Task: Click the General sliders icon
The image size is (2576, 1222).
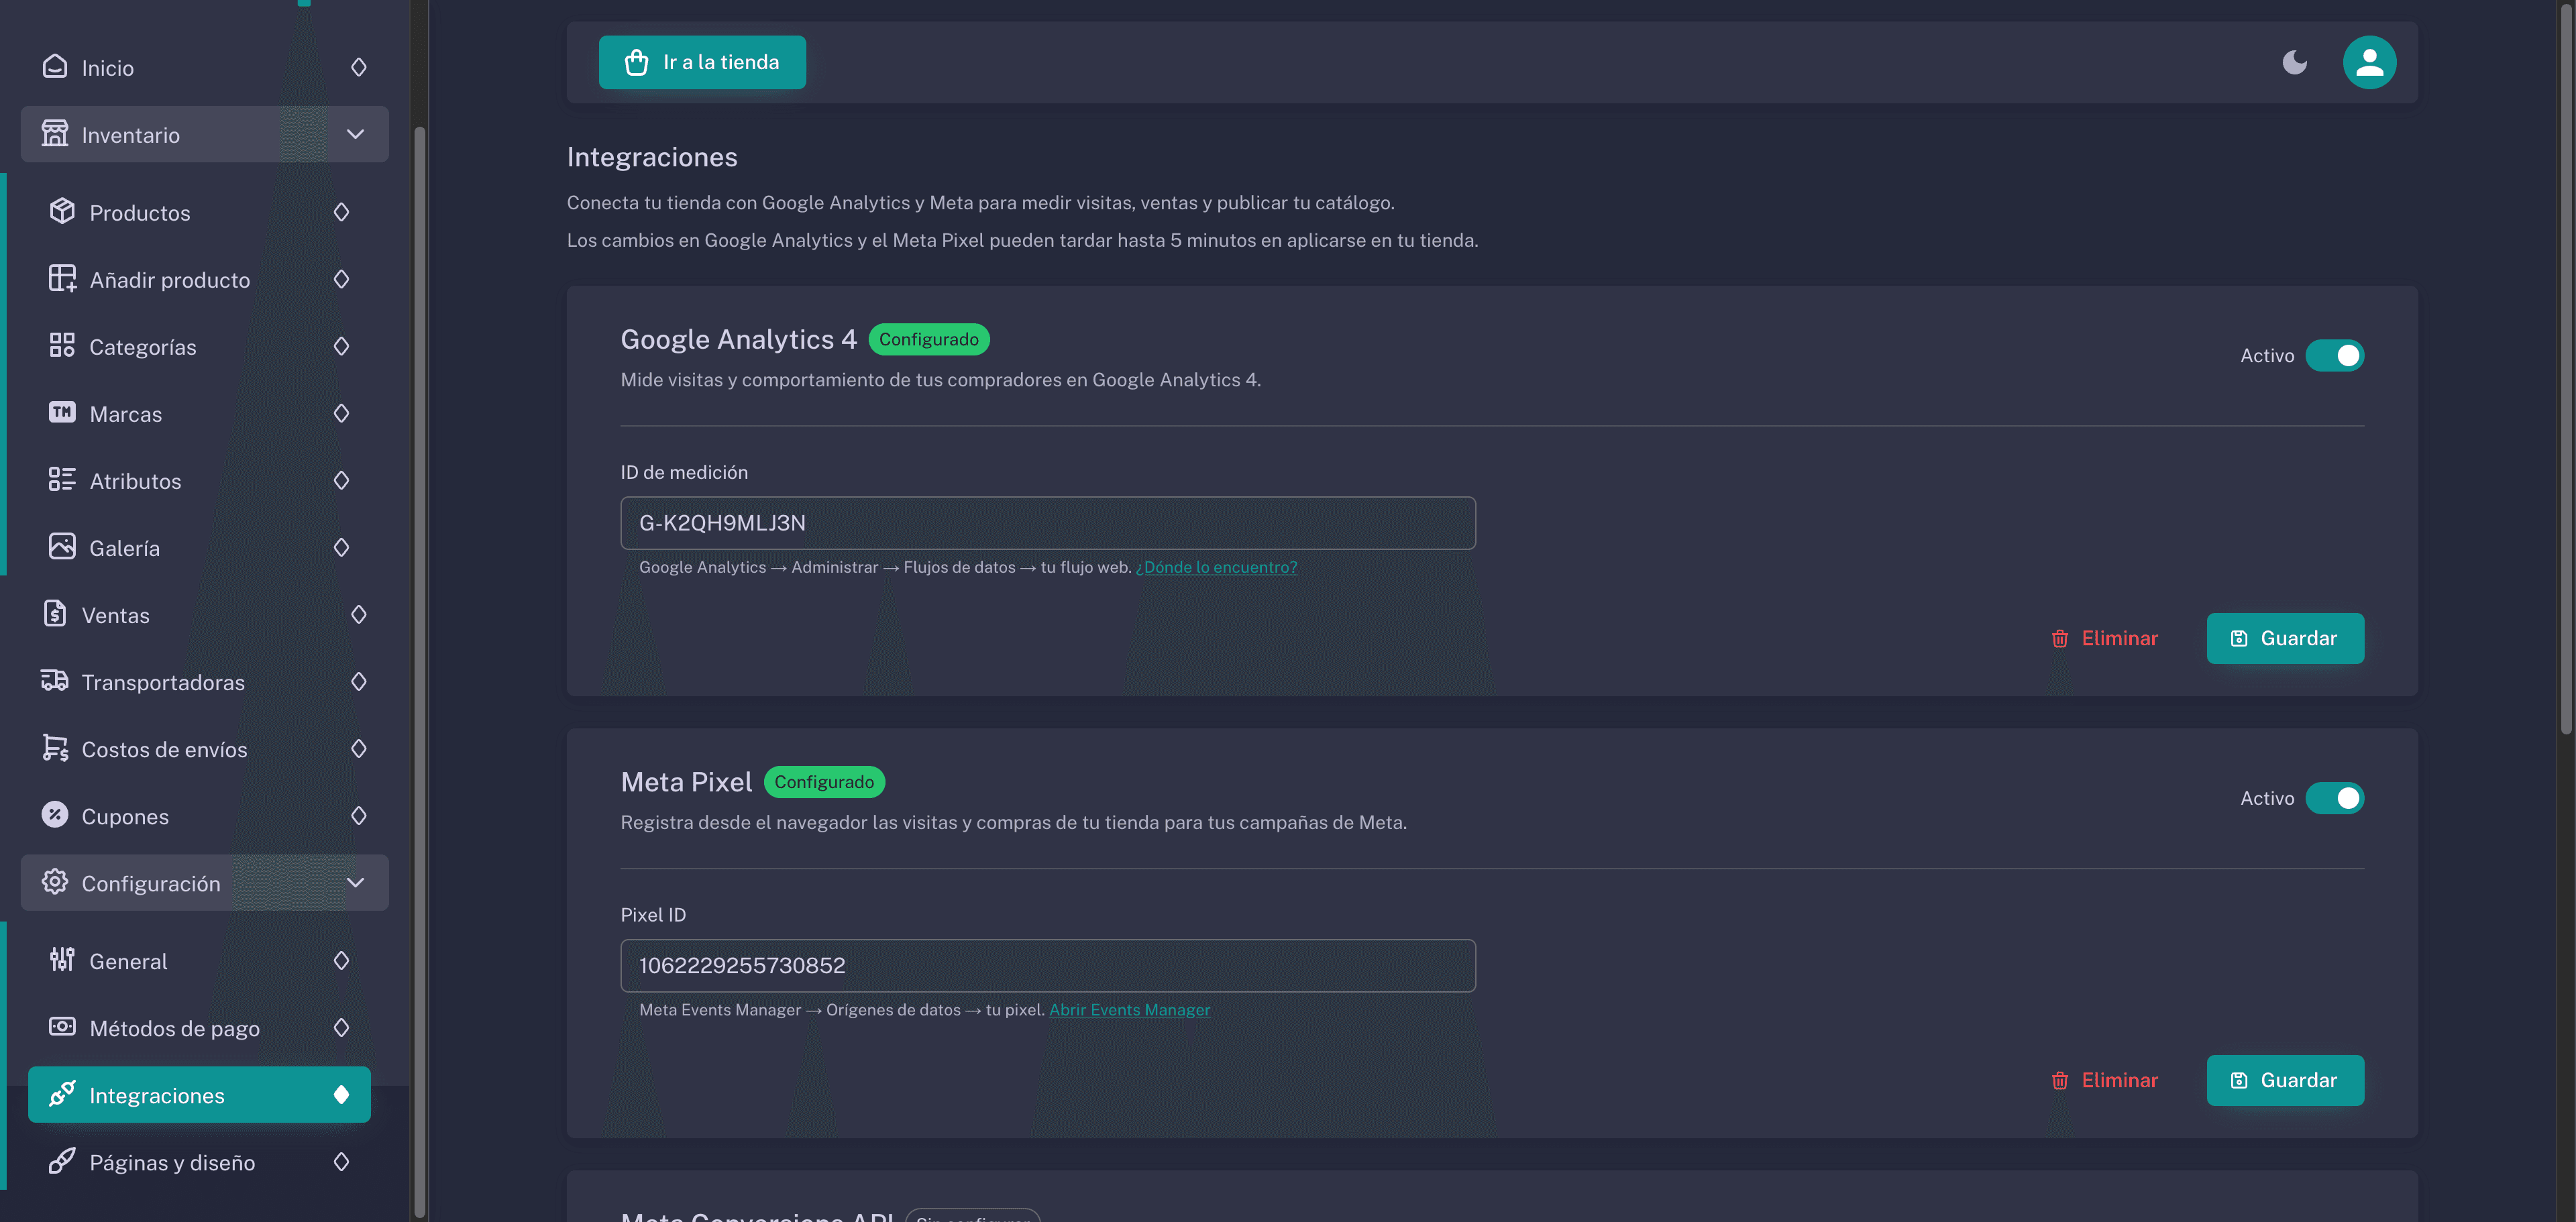Action: click(x=62, y=960)
